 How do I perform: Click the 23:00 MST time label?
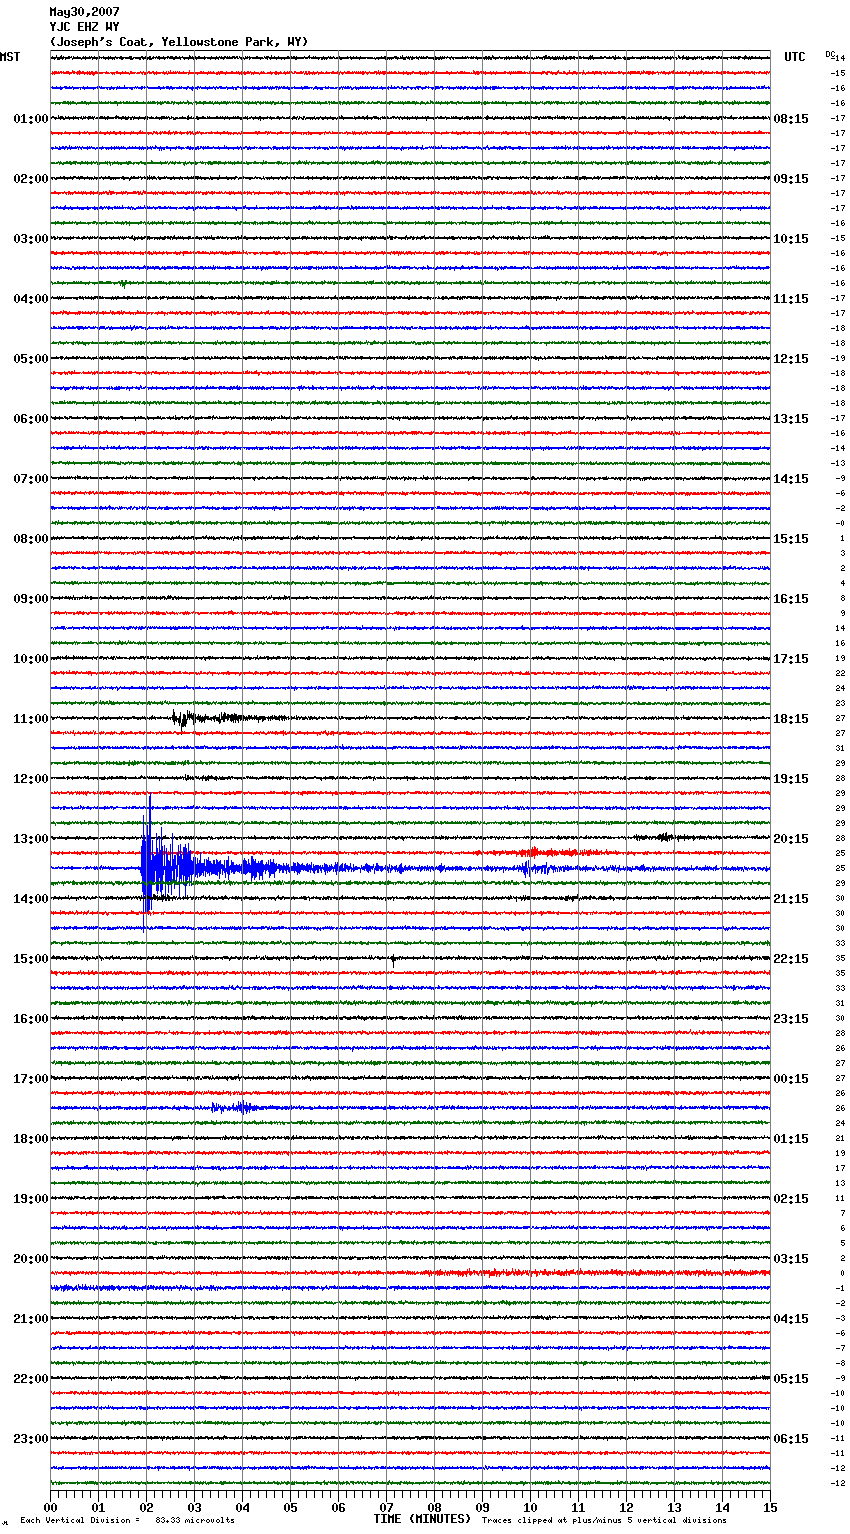pyautogui.click(x=31, y=1439)
